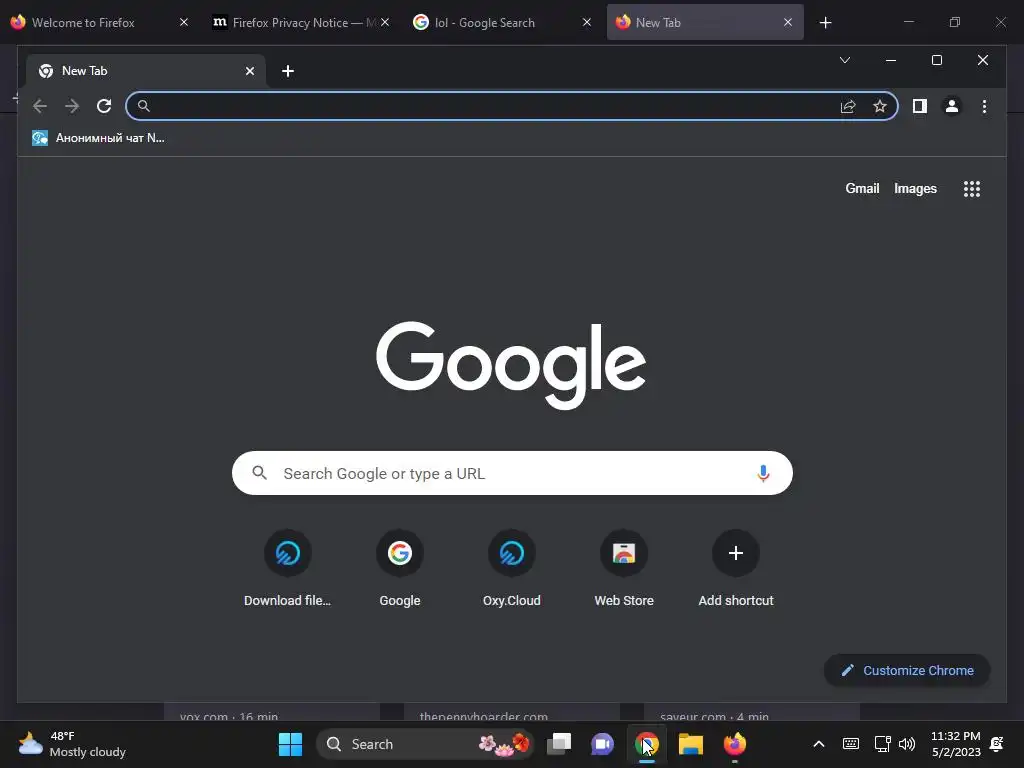Click the Google logo image

pyautogui.click(x=511, y=364)
